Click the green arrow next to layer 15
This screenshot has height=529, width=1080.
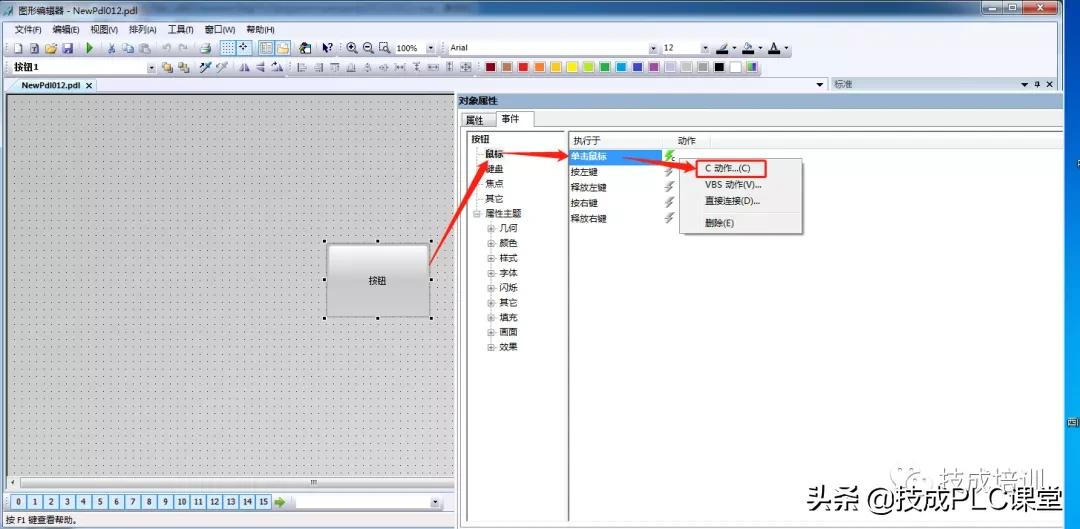[280, 502]
